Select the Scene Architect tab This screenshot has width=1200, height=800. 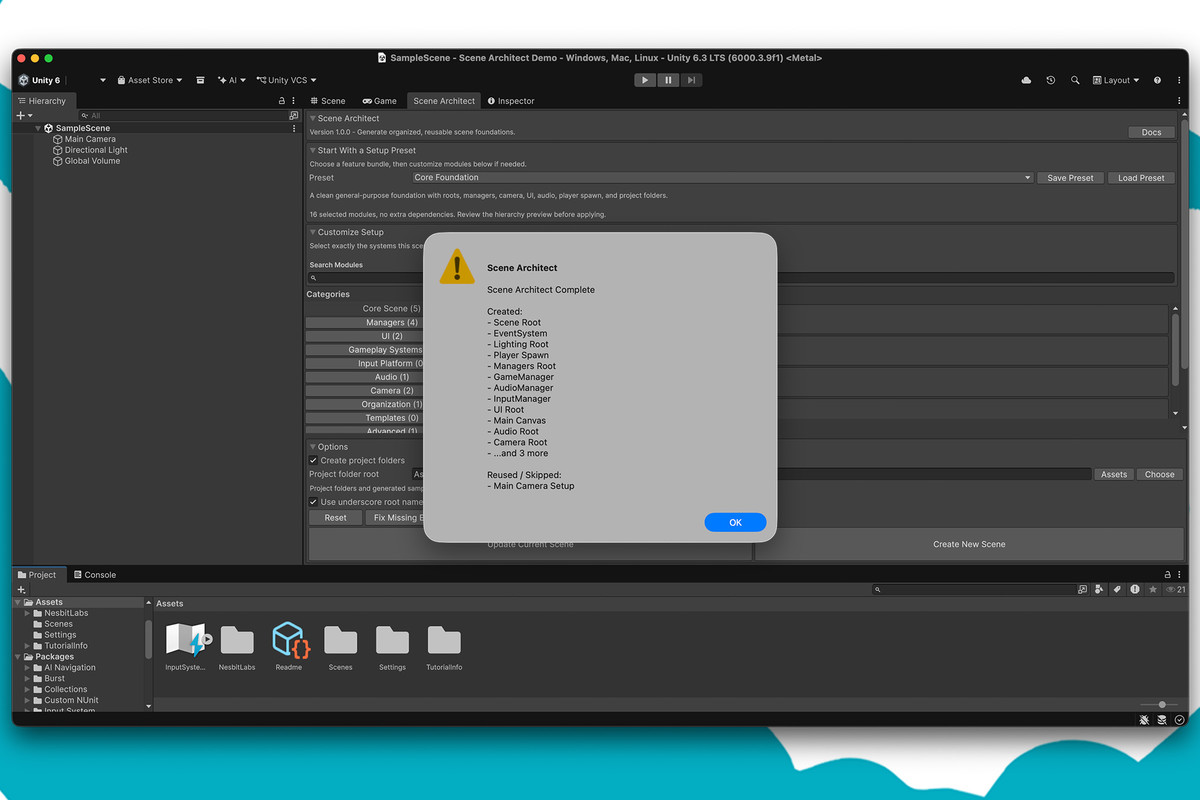[444, 101]
